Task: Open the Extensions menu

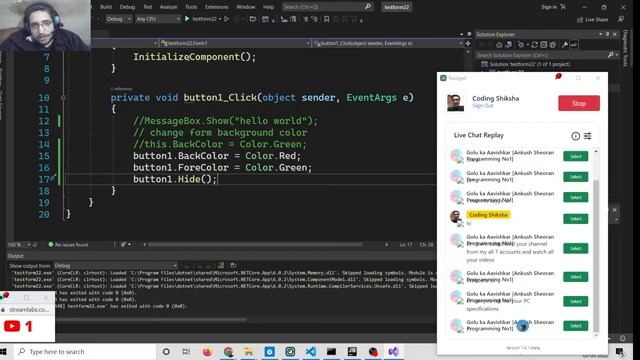Action: (x=217, y=7)
